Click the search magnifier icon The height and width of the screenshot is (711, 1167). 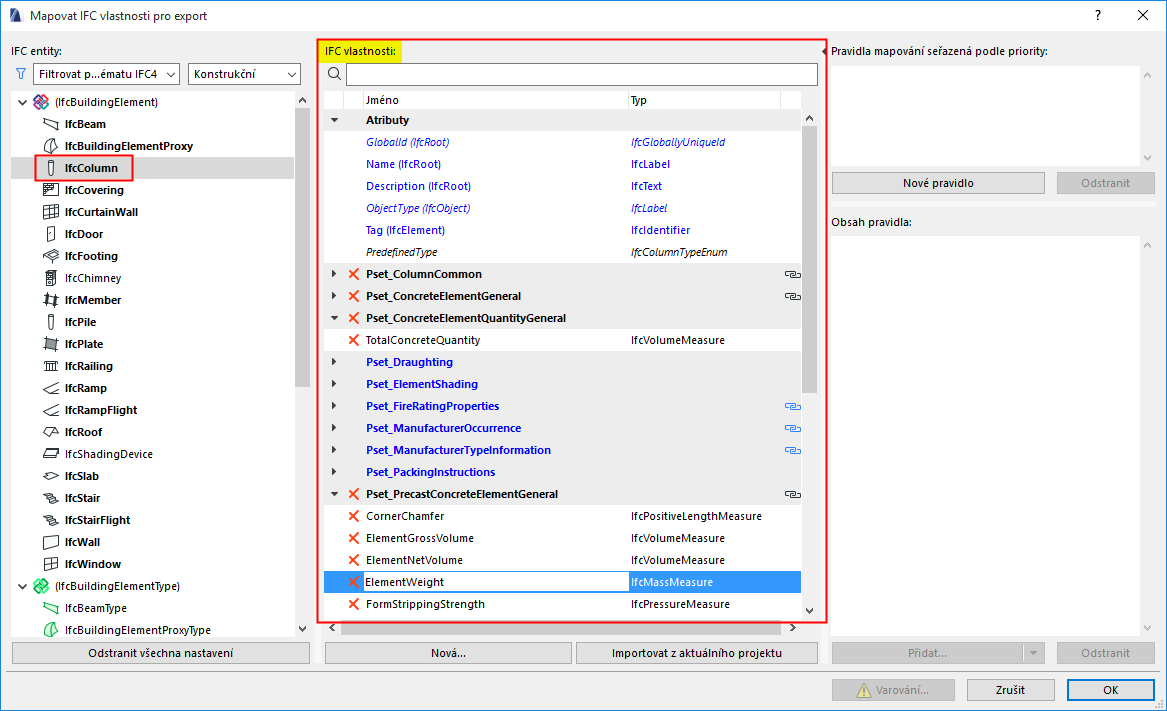click(334, 74)
